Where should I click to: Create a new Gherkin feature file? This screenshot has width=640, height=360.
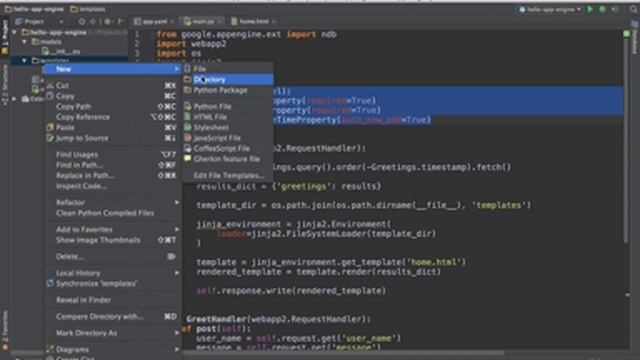click(228, 159)
